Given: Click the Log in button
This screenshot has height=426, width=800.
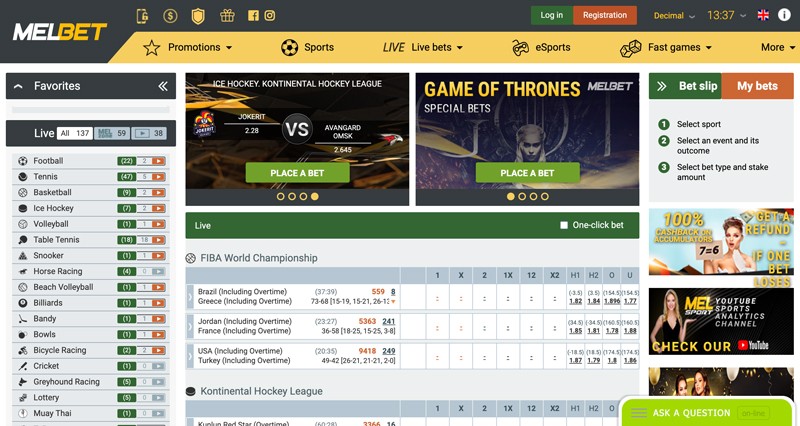Looking at the screenshot, I should click(552, 15).
